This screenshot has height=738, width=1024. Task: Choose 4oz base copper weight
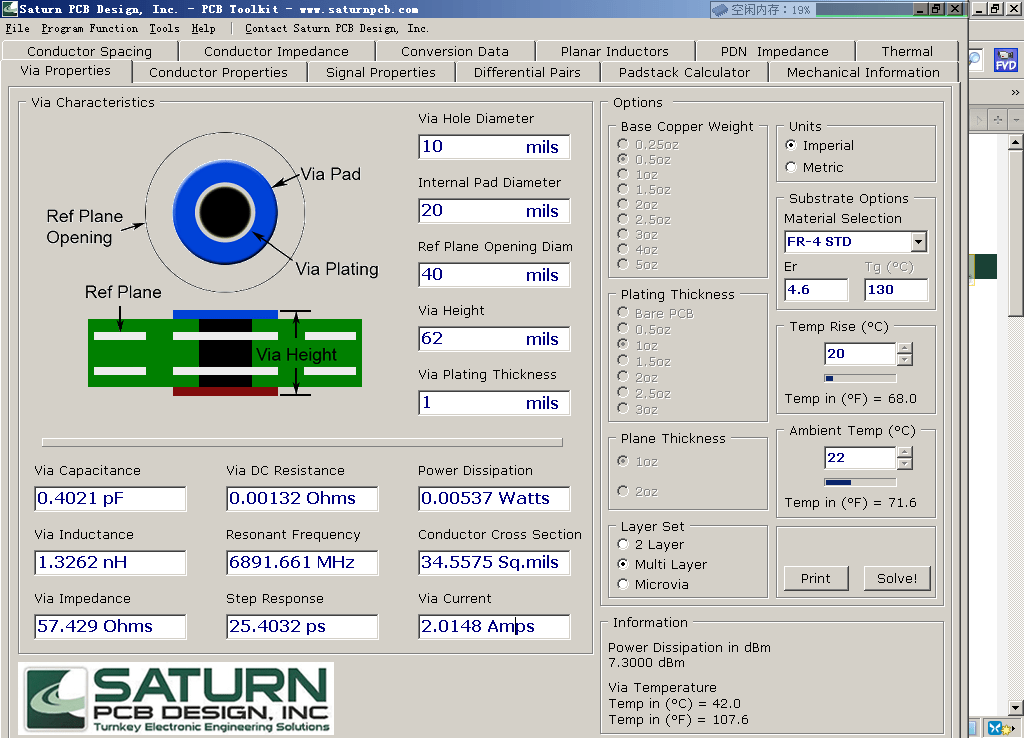[637, 249]
